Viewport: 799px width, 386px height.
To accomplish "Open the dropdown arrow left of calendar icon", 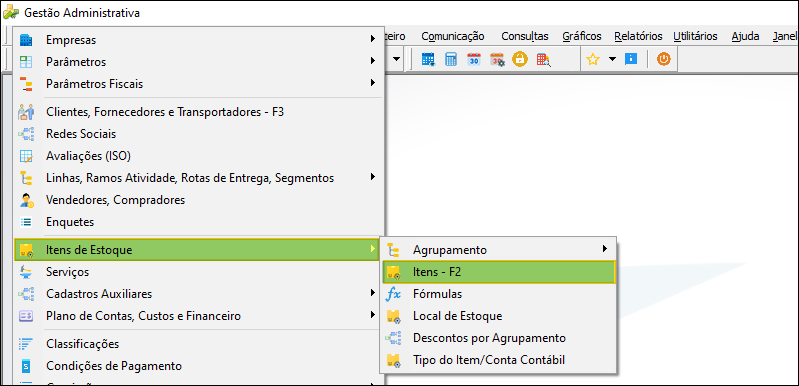I will pos(396,59).
